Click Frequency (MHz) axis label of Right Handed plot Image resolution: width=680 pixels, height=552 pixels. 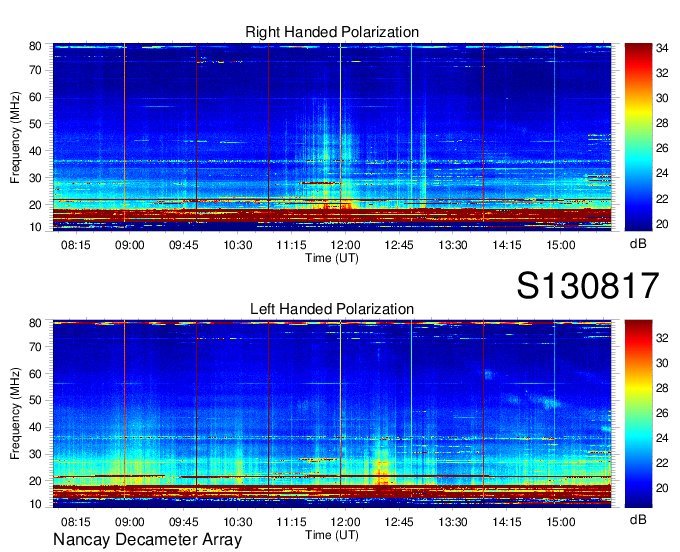click(x=15, y=137)
